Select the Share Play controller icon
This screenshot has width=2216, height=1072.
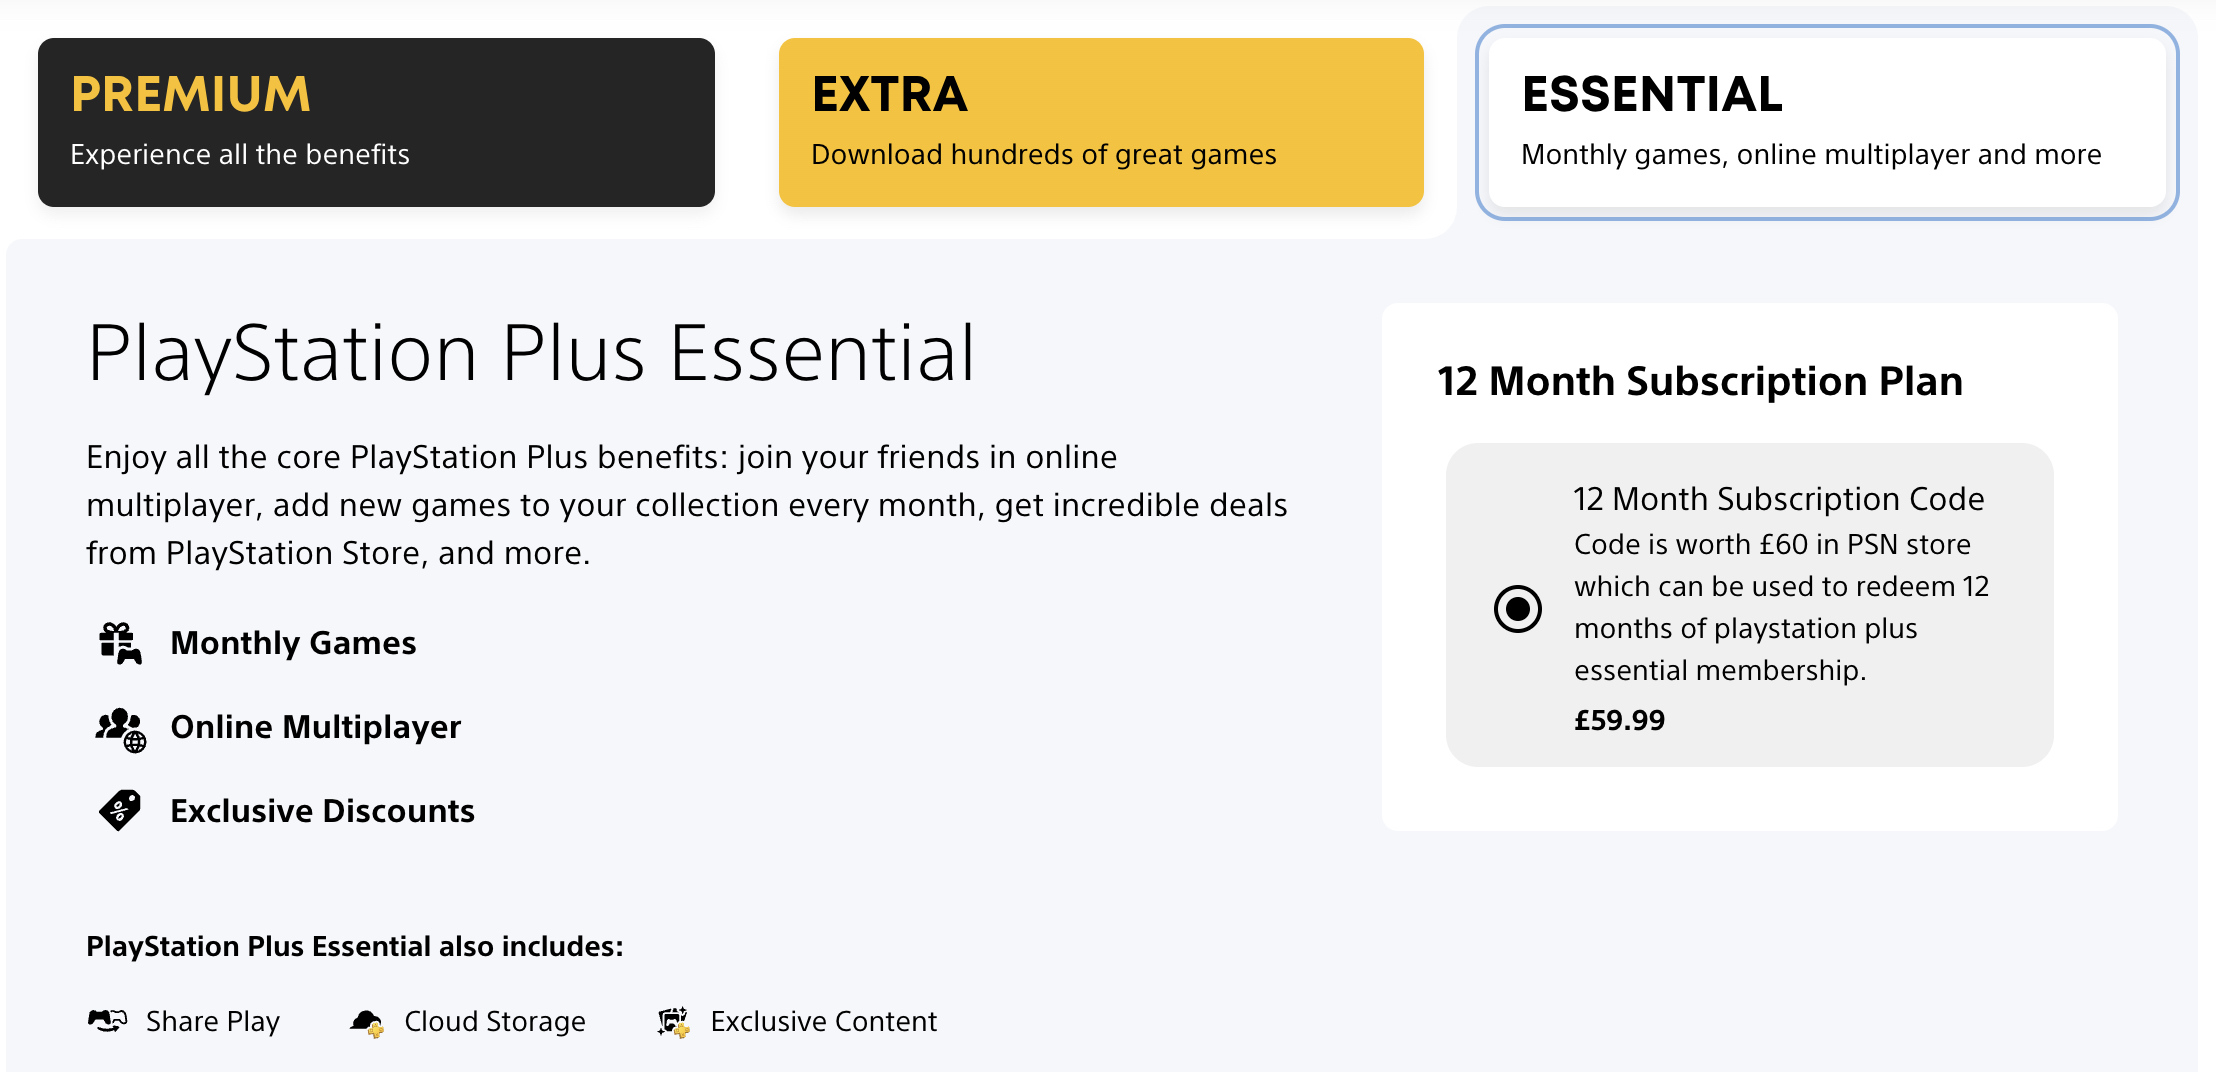[107, 1021]
